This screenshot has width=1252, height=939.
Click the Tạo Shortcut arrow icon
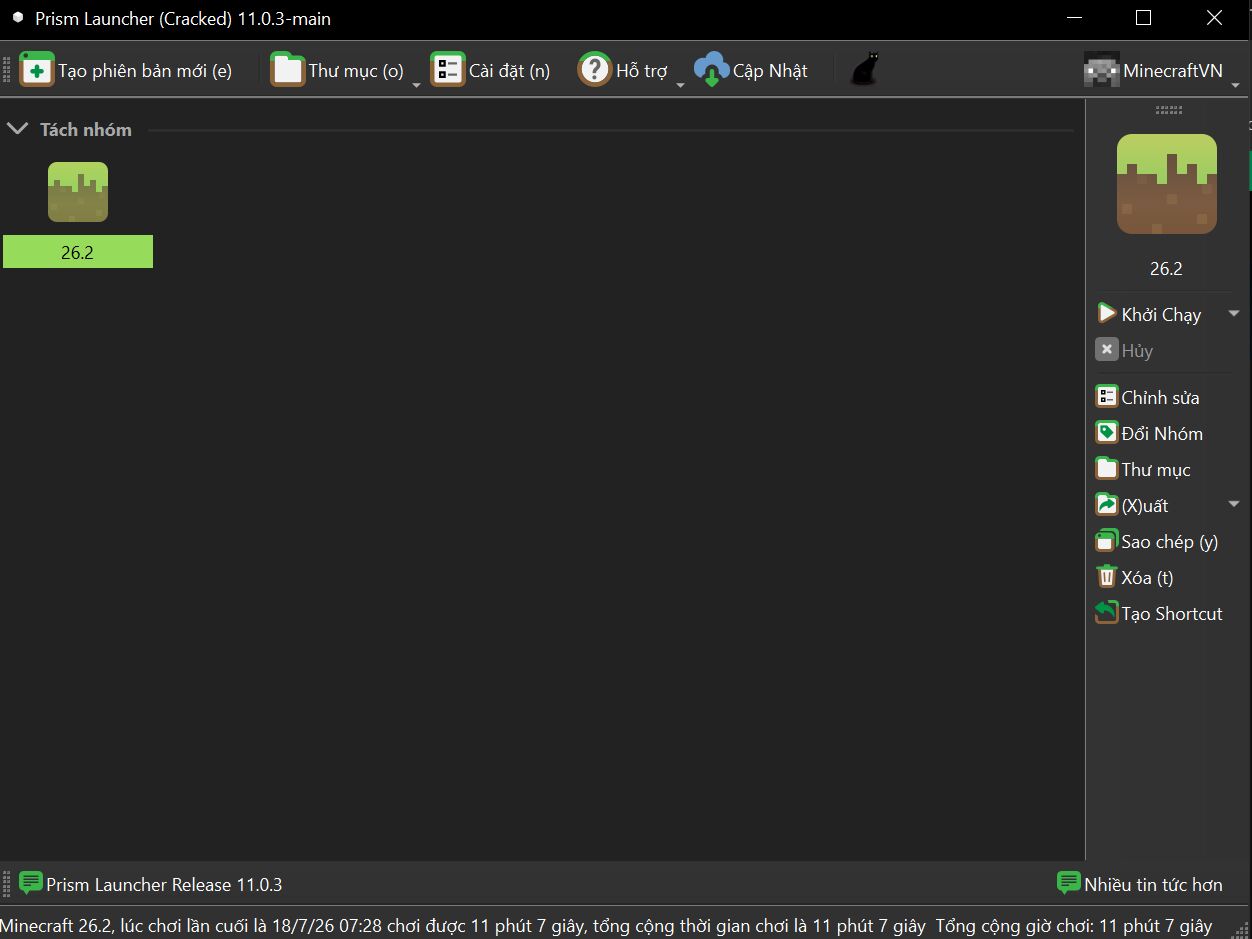point(1106,613)
